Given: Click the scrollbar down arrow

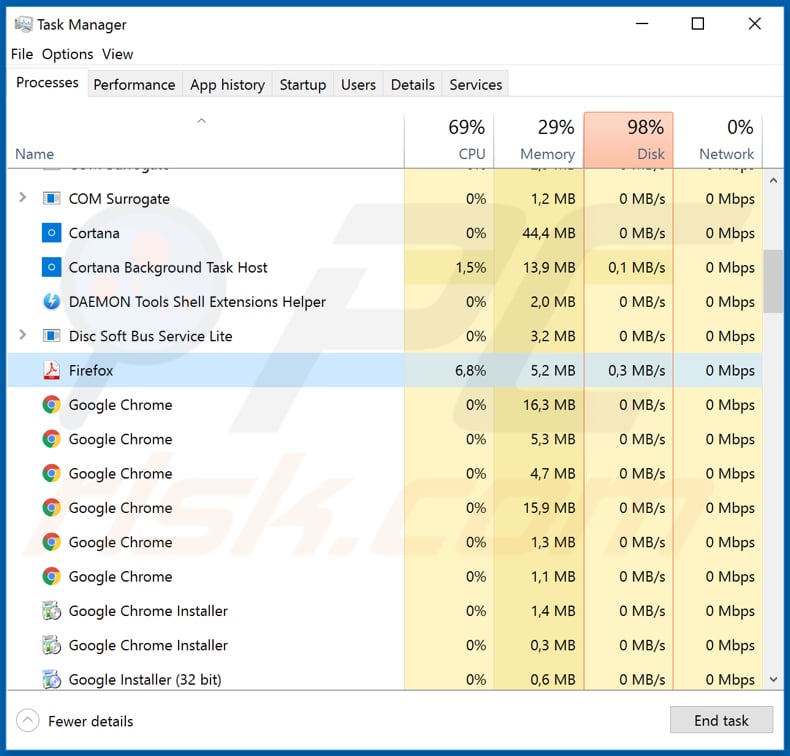Looking at the screenshot, I should tap(773, 679).
